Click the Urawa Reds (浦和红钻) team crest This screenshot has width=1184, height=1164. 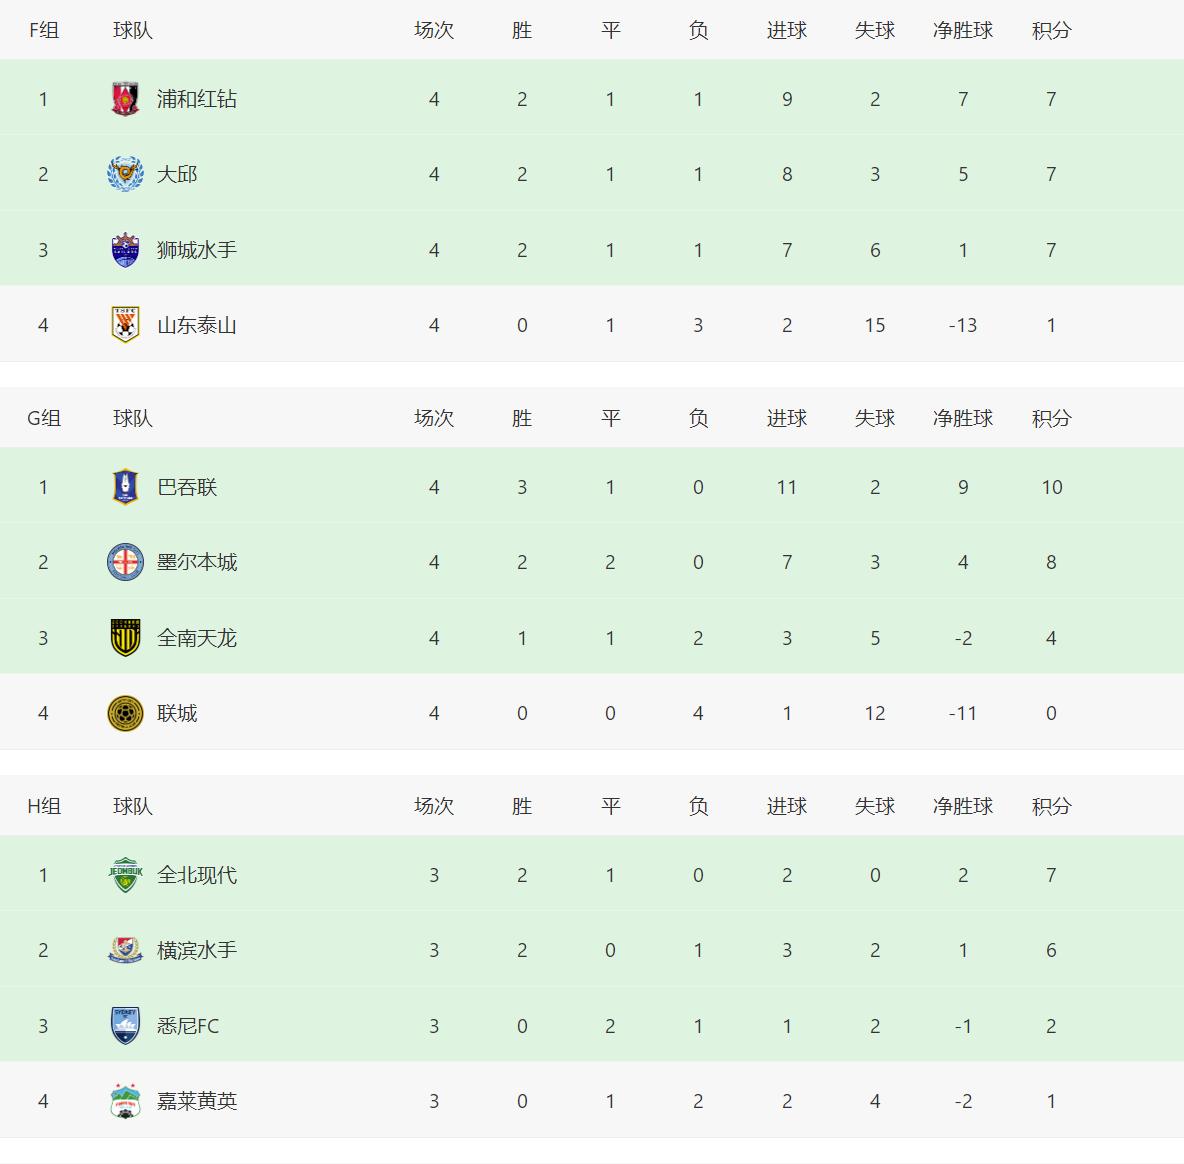click(x=125, y=99)
